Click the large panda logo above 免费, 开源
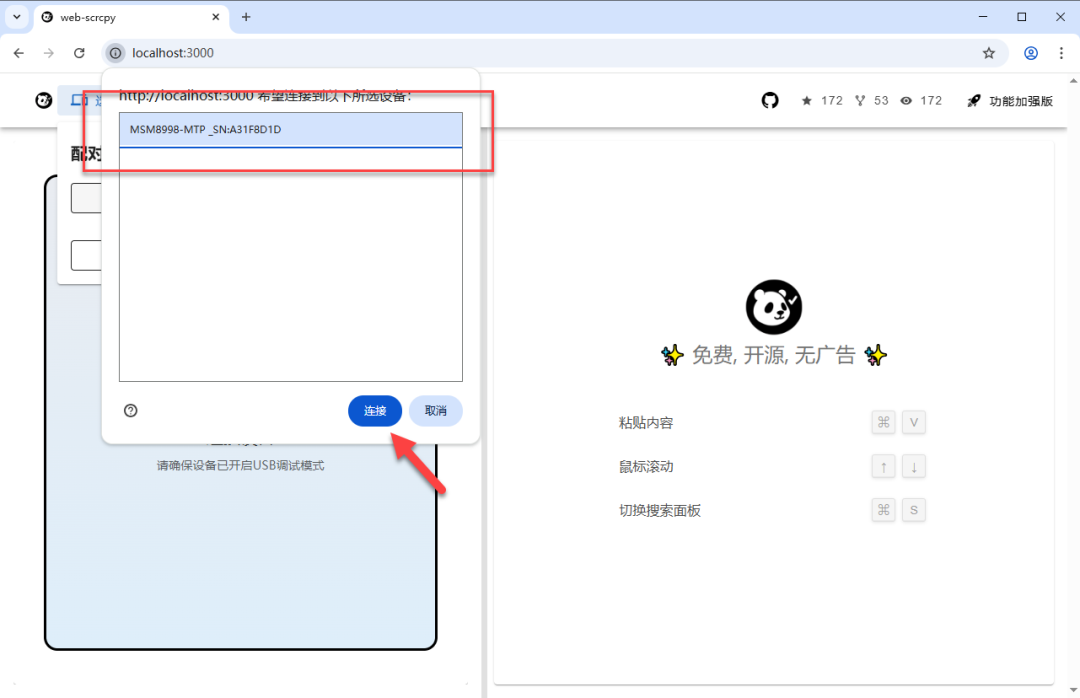This screenshot has height=698, width=1080. (773, 305)
